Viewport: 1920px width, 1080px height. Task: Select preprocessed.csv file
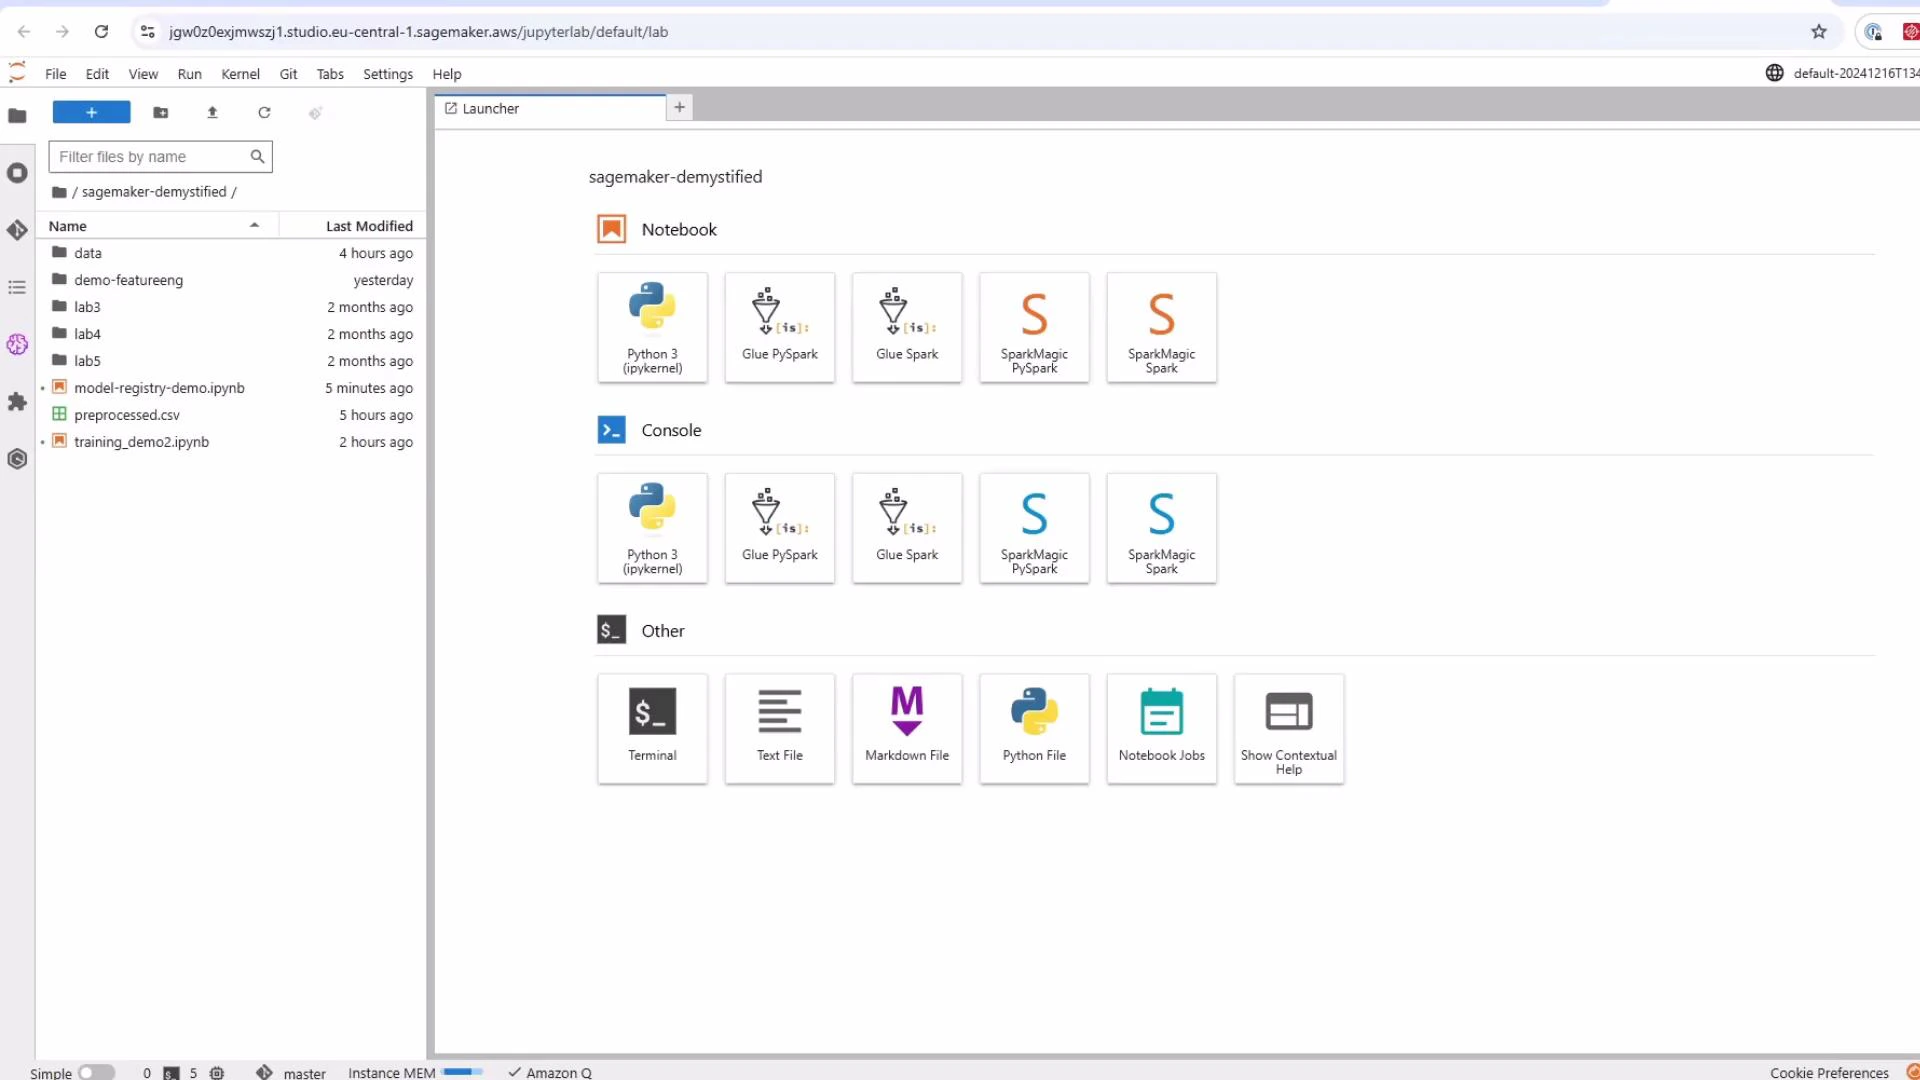tap(232, 415)
